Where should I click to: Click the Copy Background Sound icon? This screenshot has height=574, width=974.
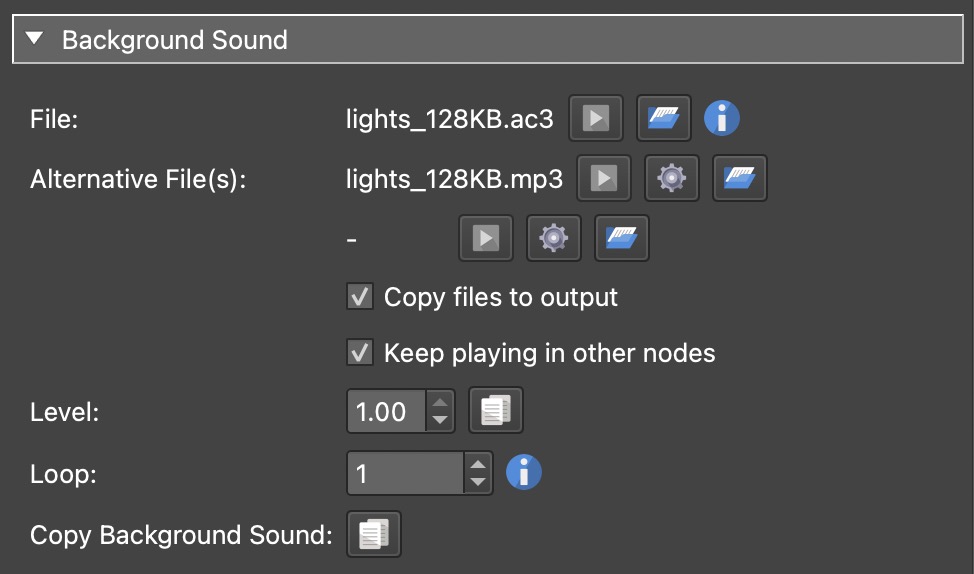click(373, 534)
